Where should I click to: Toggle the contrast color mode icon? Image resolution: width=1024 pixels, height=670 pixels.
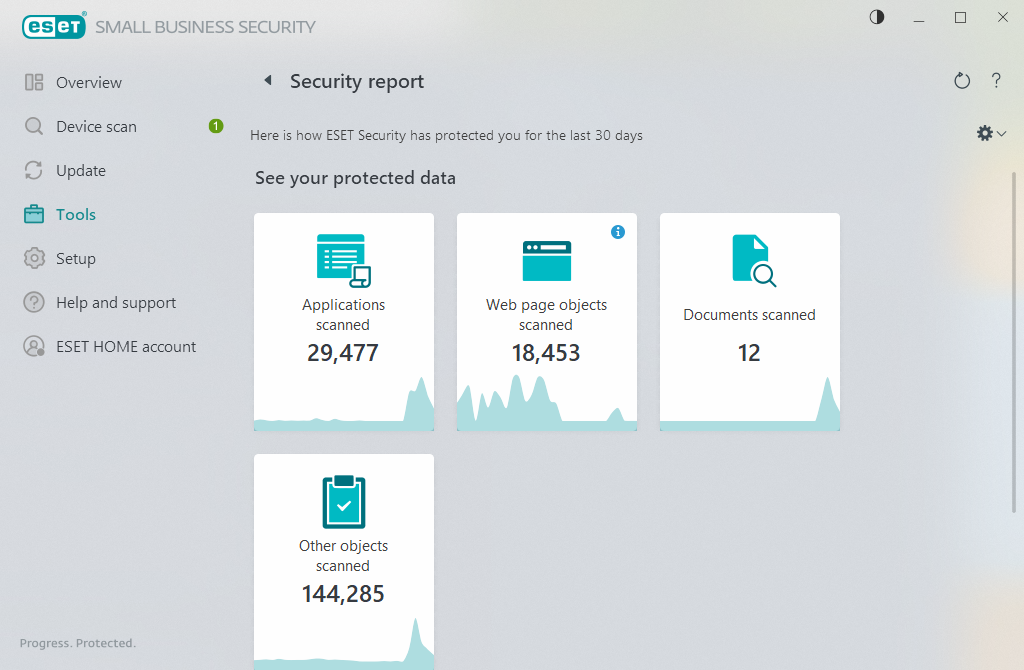click(877, 17)
